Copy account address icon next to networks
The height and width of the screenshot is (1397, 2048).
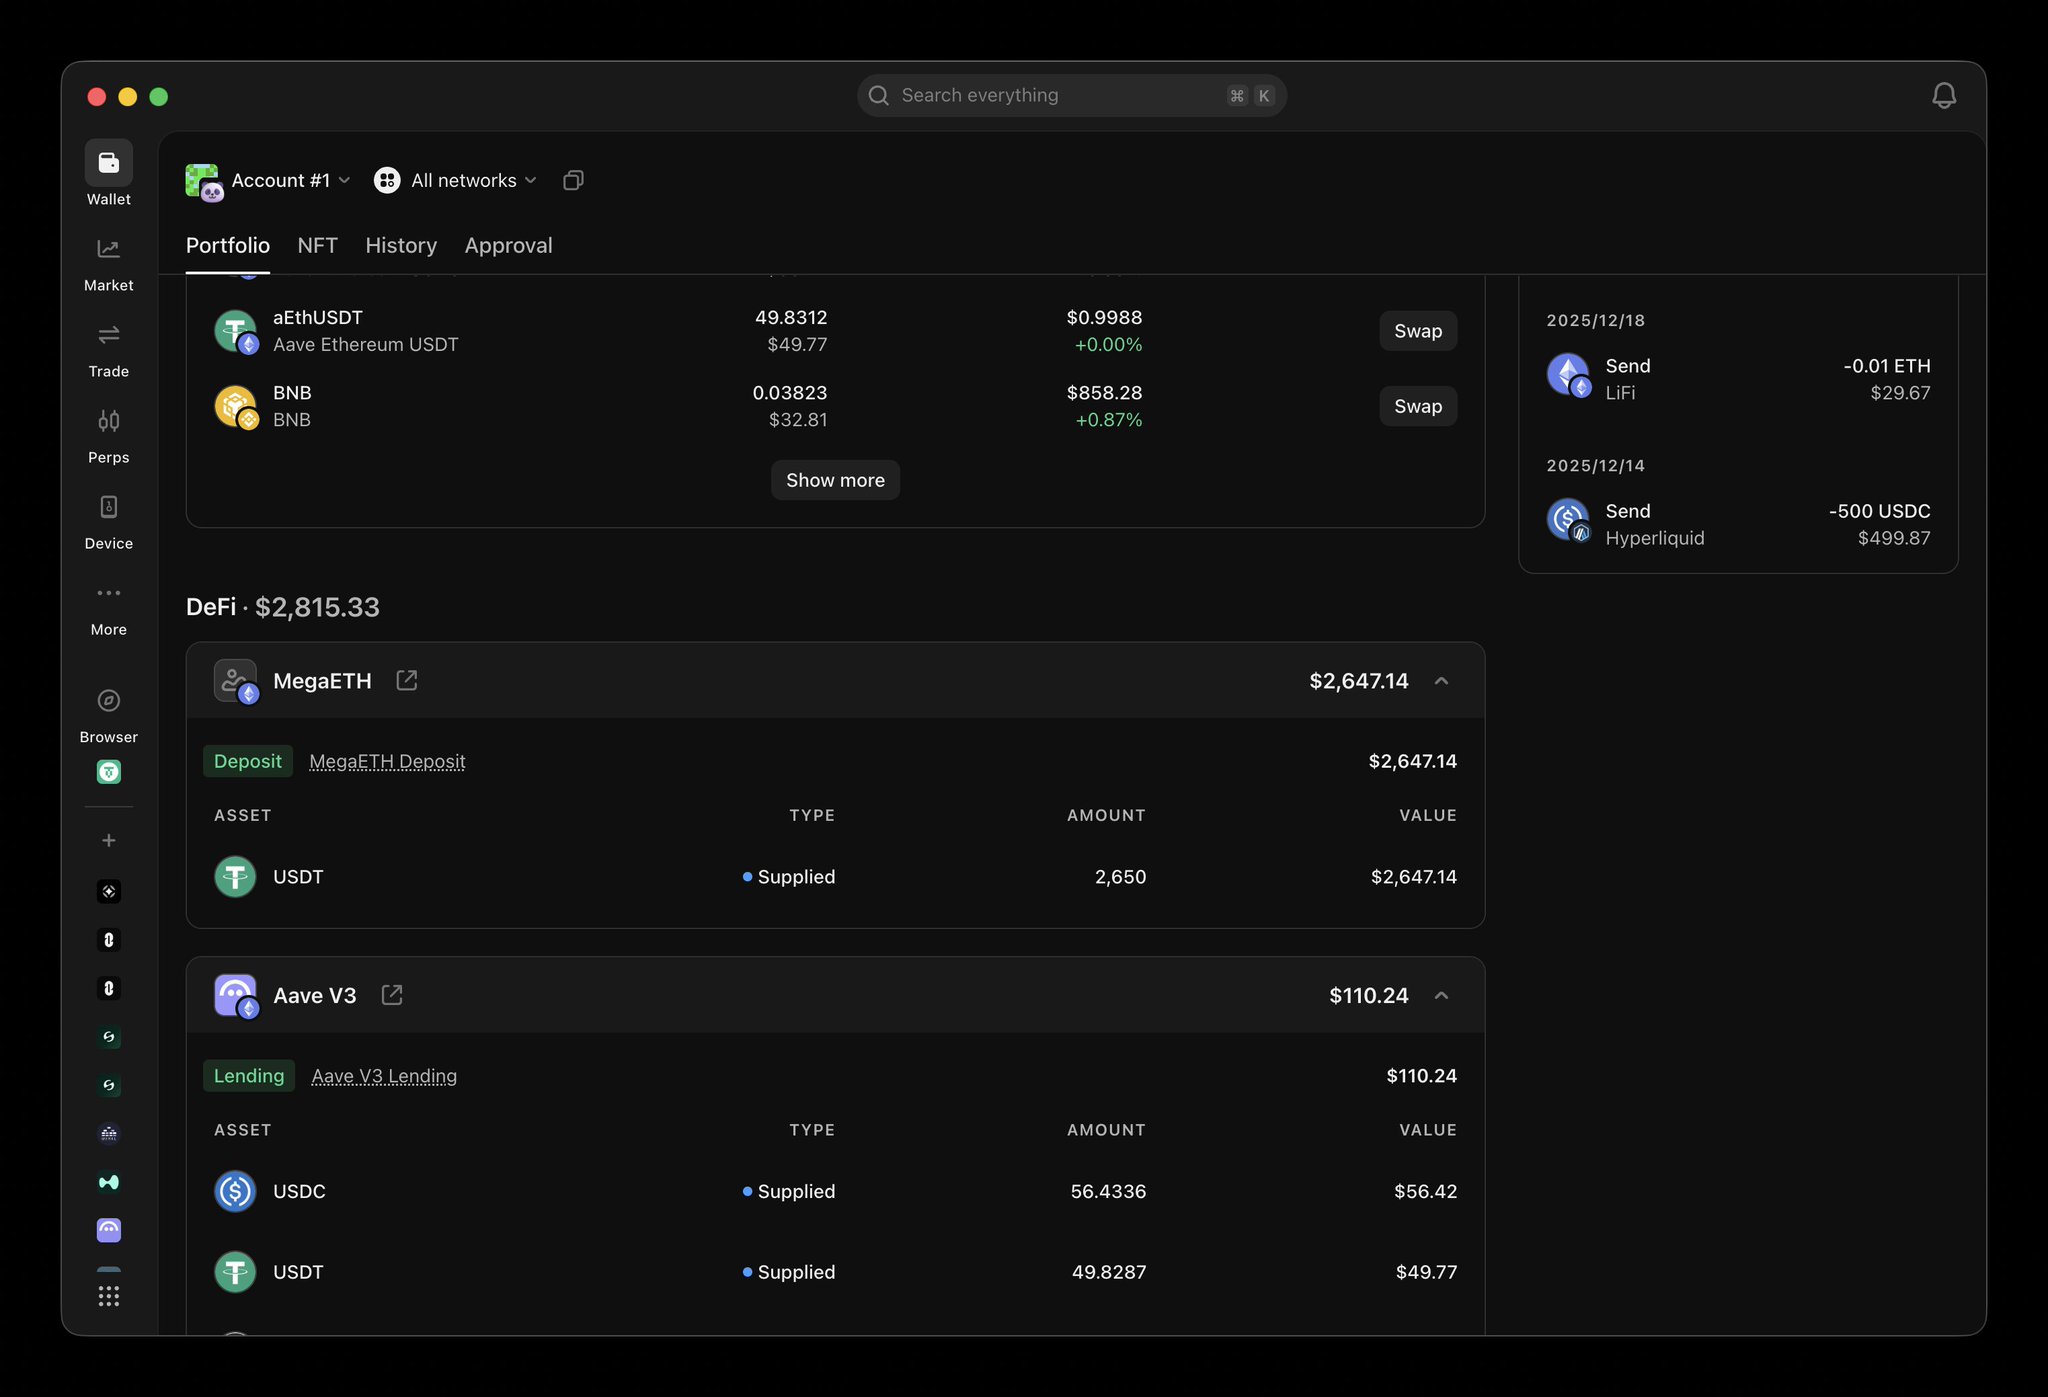(x=573, y=180)
